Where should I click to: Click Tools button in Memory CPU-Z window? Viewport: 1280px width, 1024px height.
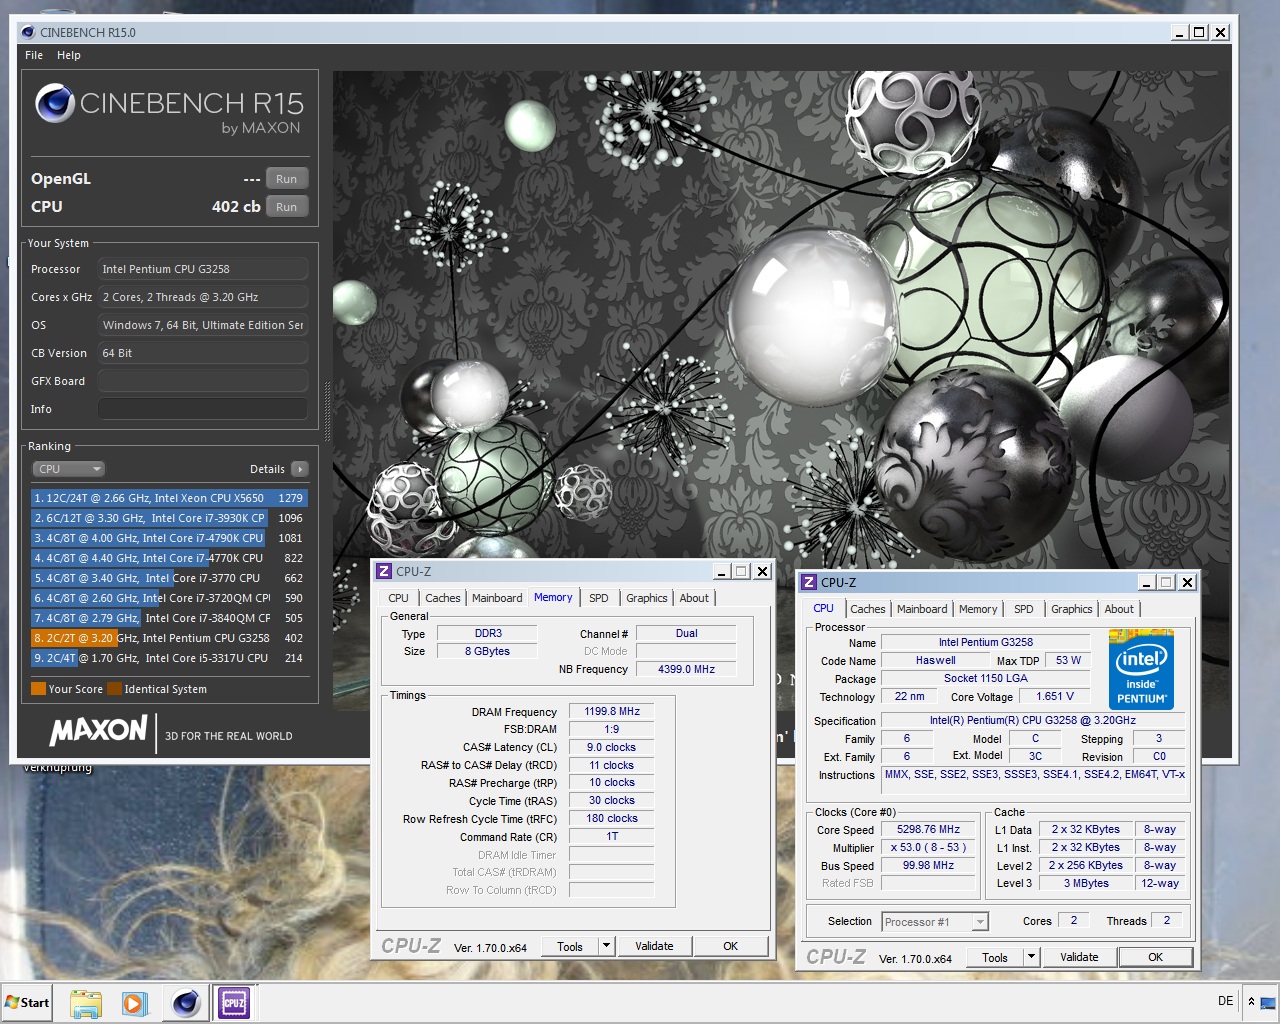570,946
